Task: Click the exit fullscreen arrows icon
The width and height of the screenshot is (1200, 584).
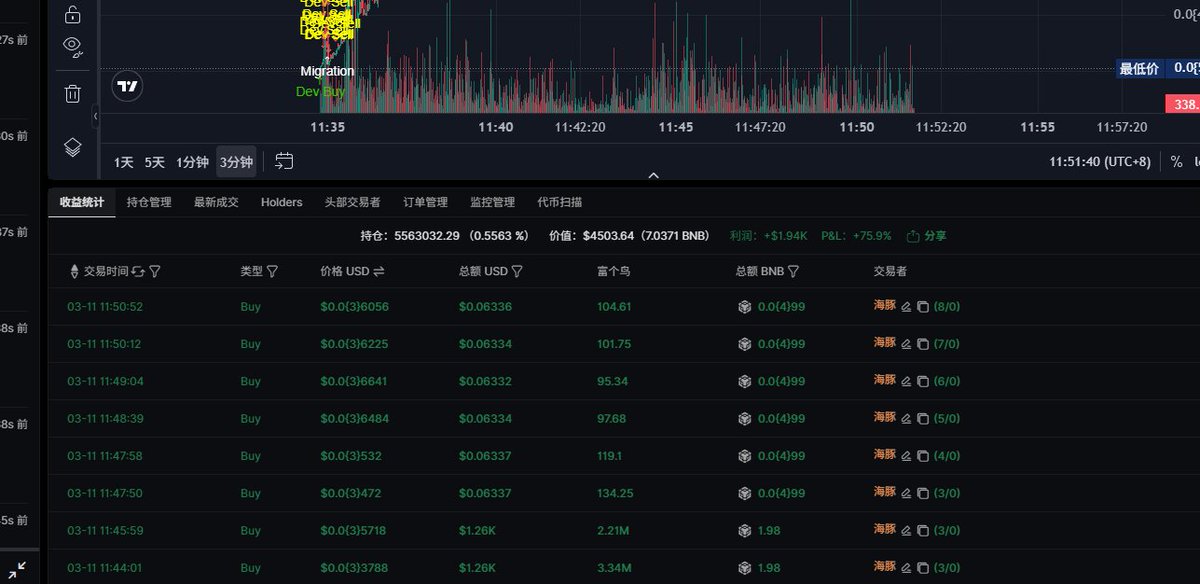Action: tap(17, 570)
